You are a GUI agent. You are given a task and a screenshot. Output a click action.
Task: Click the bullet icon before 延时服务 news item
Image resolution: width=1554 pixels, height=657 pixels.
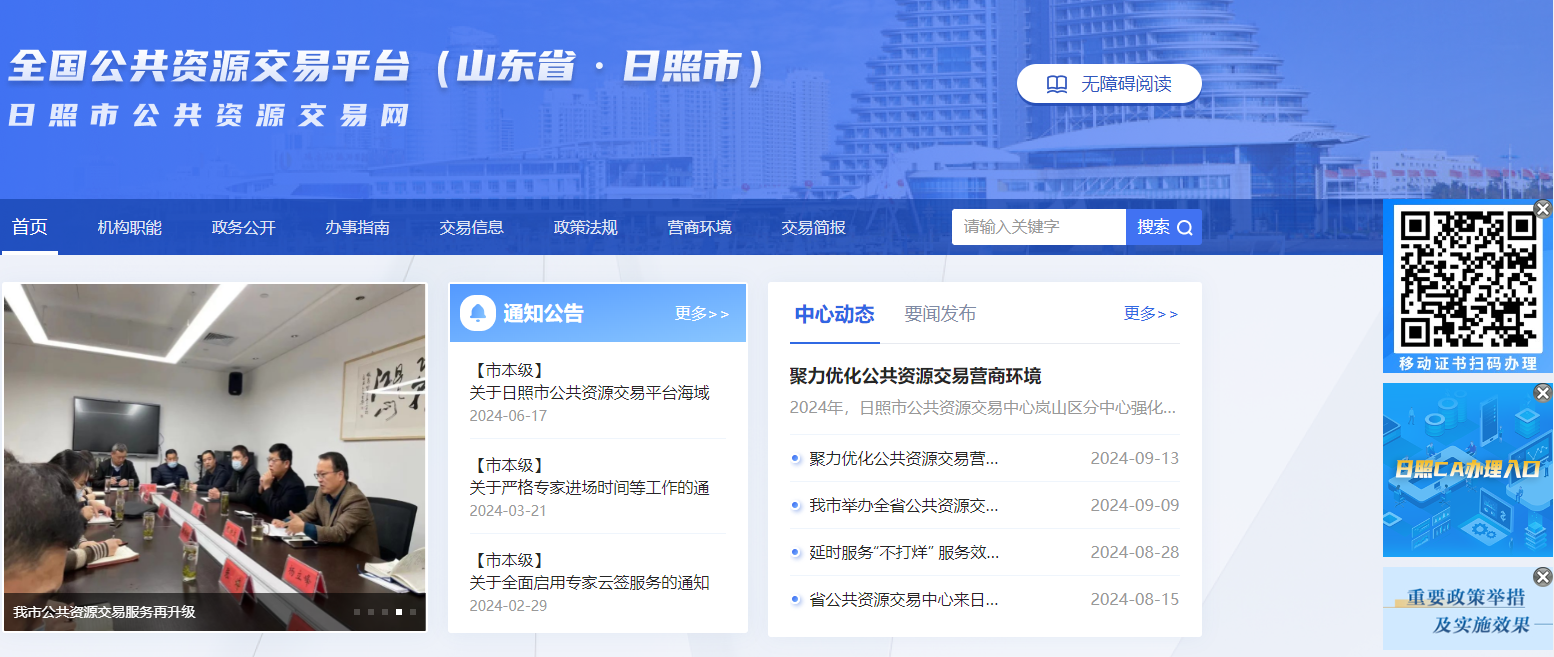(795, 552)
